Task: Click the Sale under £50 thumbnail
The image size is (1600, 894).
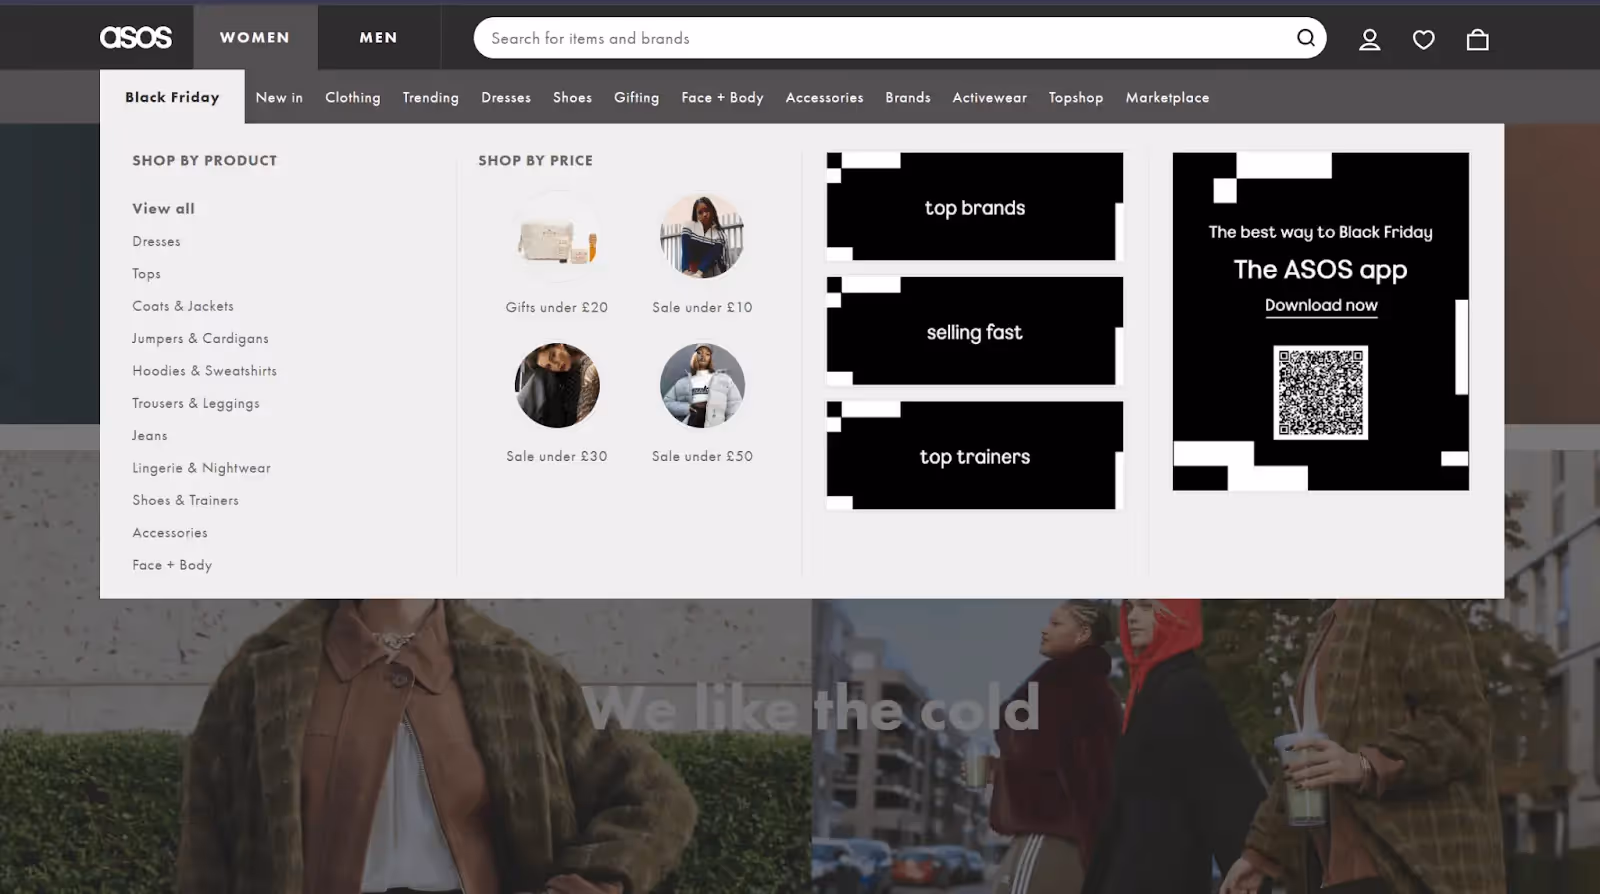Action: (702, 386)
